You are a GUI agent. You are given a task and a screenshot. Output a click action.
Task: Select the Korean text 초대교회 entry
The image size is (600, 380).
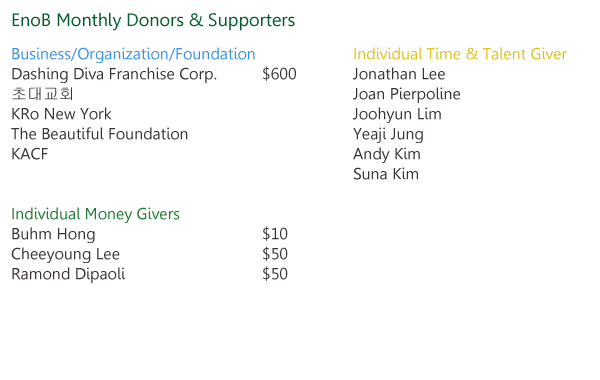click(42, 94)
